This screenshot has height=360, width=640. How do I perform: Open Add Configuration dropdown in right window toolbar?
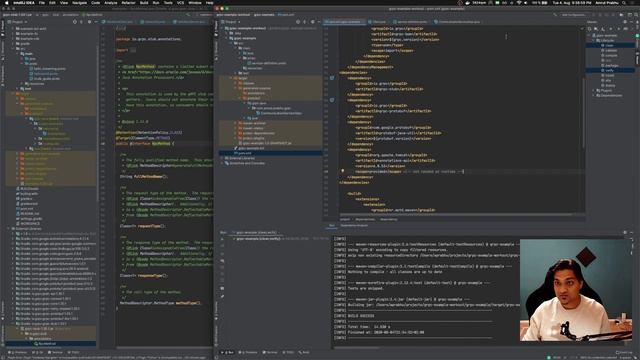pos(573,15)
